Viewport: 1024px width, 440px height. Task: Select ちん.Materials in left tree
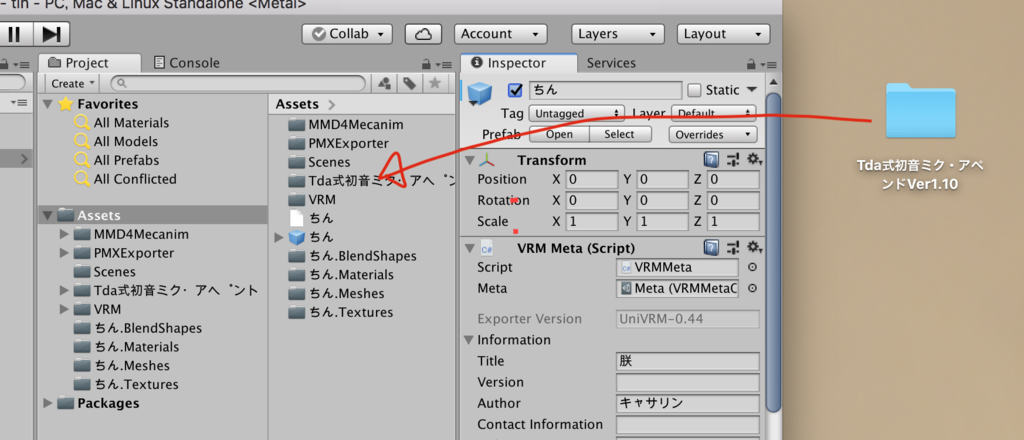[126, 347]
